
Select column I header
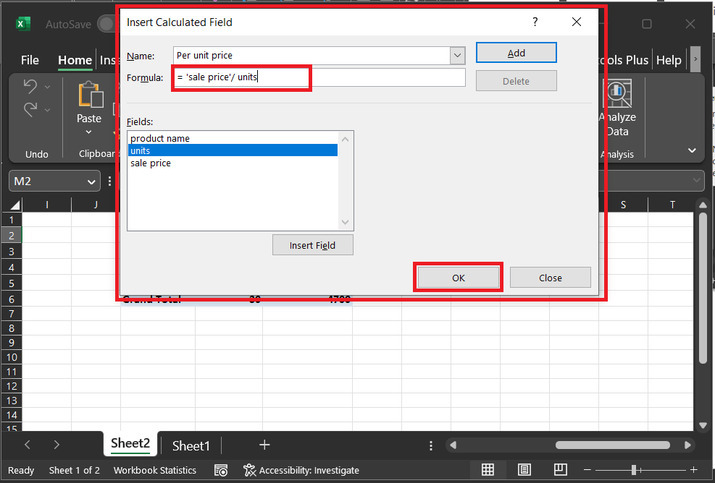coord(47,205)
